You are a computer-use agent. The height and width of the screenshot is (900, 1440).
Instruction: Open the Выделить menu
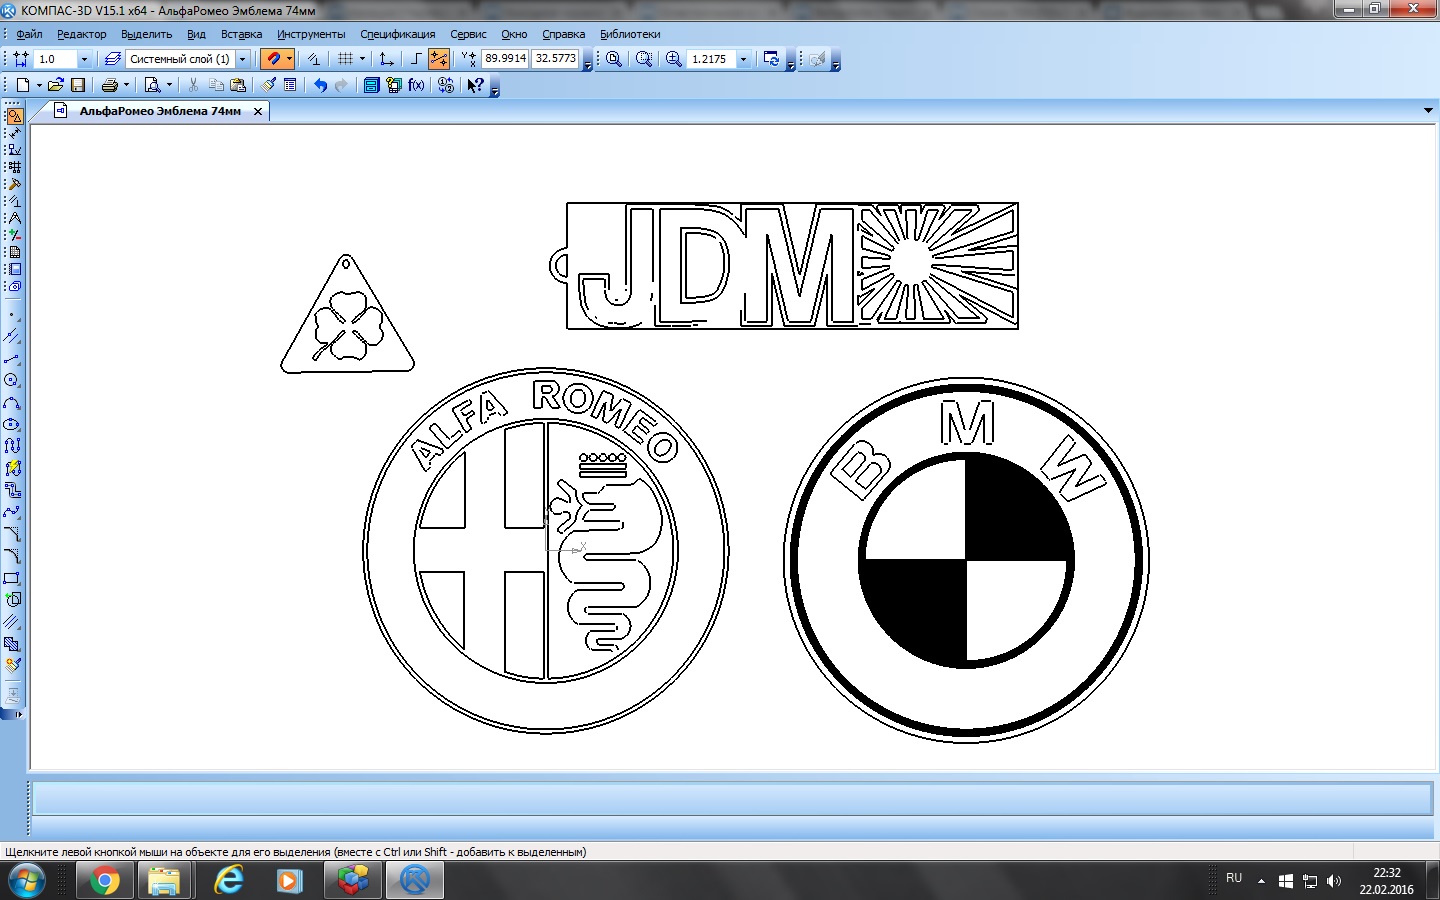coord(146,34)
